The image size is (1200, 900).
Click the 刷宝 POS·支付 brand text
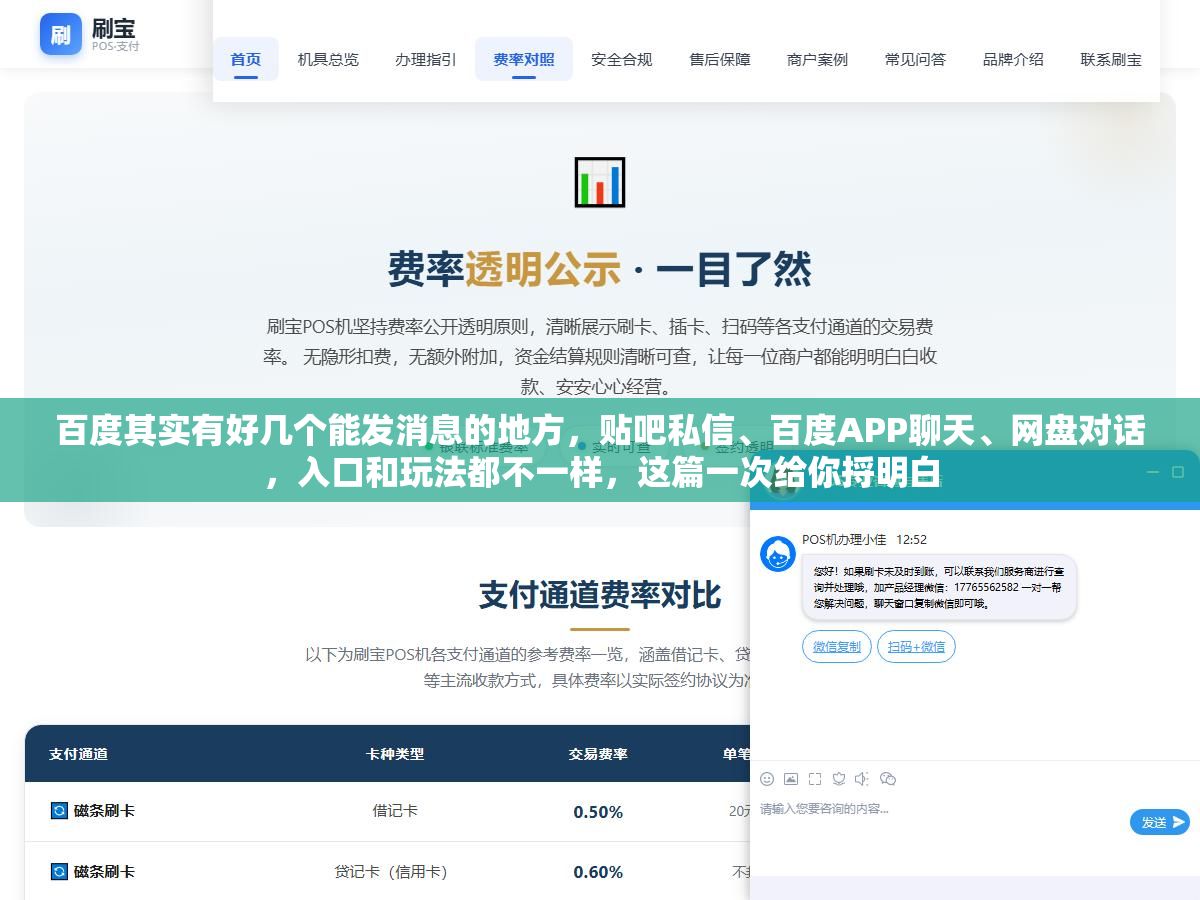click(x=115, y=34)
